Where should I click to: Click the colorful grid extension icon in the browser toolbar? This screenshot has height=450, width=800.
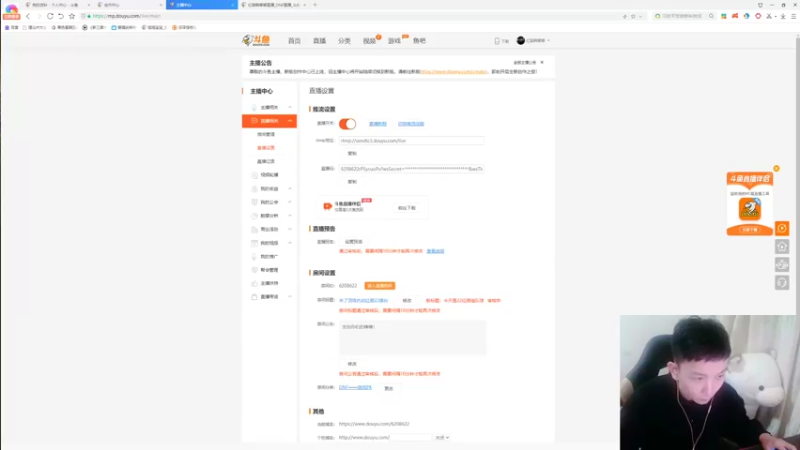click(723, 16)
